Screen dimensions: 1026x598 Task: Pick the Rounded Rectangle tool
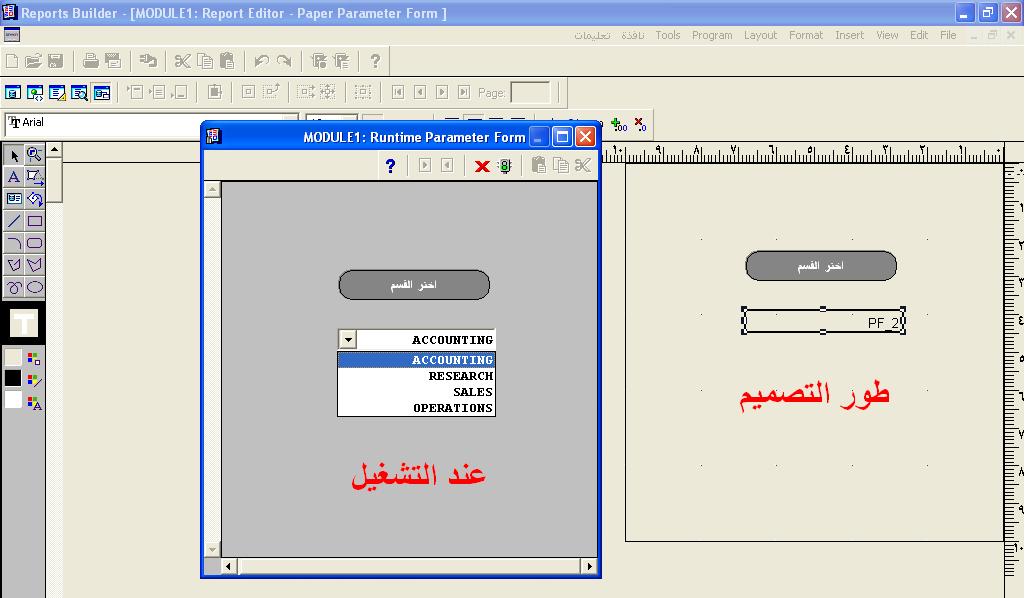tap(34, 243)
